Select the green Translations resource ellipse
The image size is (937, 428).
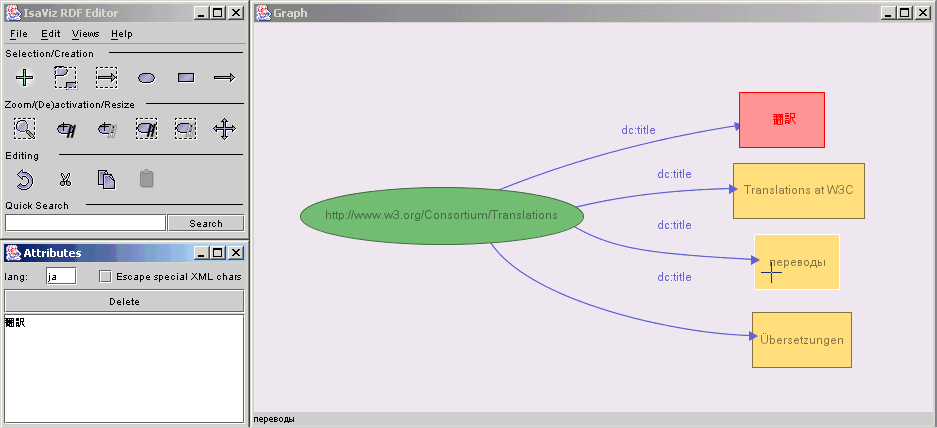441,216
